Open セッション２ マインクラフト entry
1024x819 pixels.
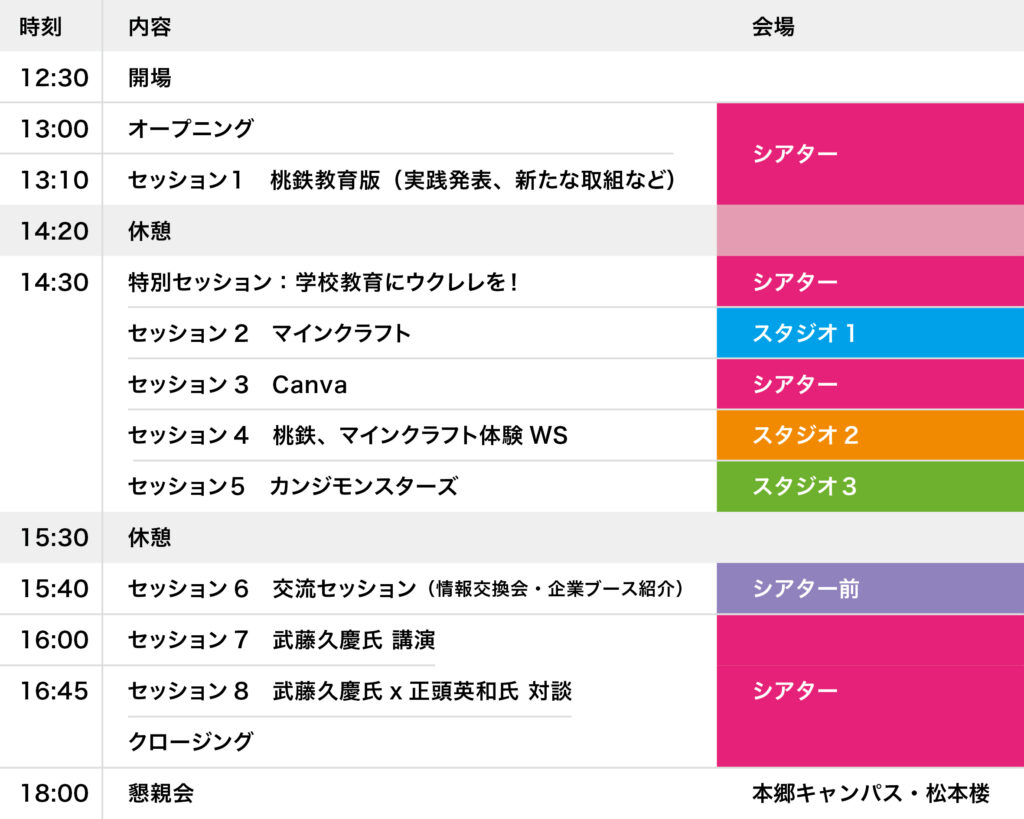click(269, 334)
